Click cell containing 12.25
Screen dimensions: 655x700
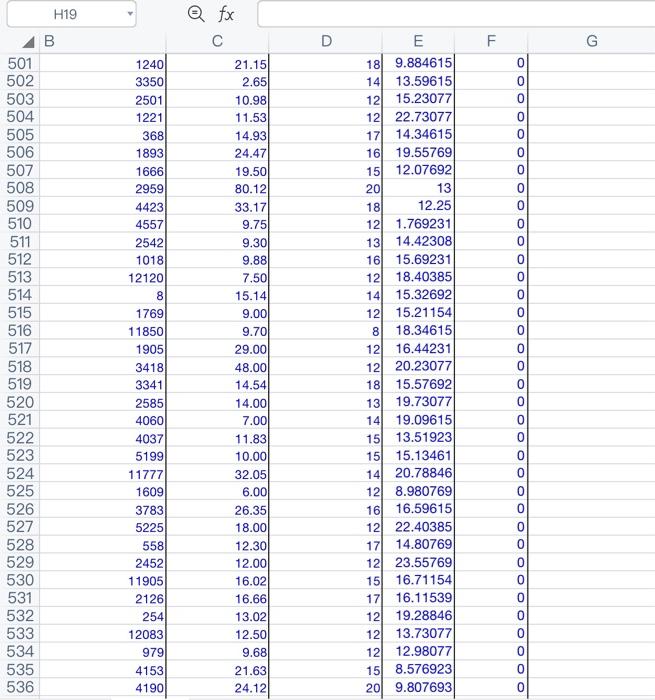pos(418,206)
